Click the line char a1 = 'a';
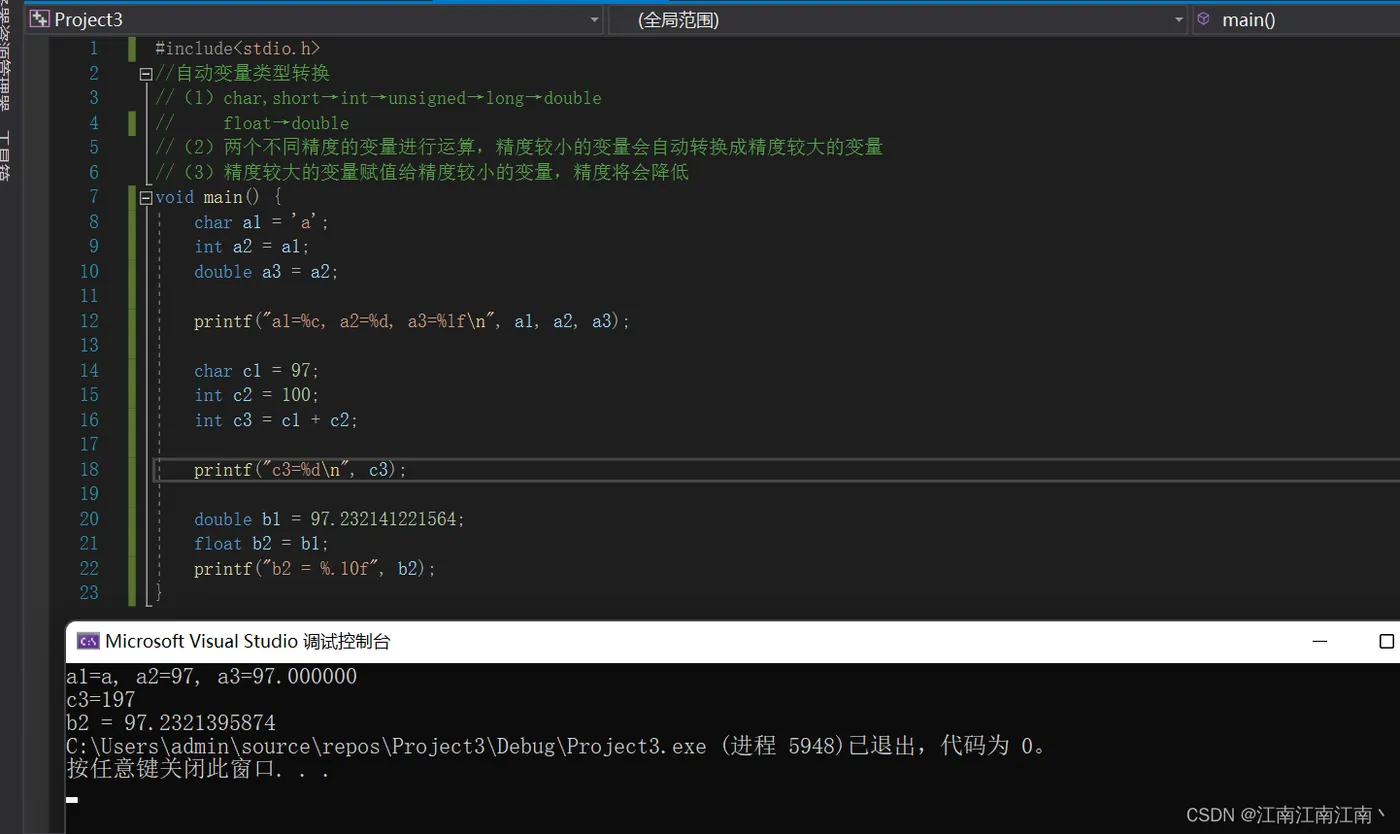The height and width of the screenshot is (834, 1400). tap(262, 222)
